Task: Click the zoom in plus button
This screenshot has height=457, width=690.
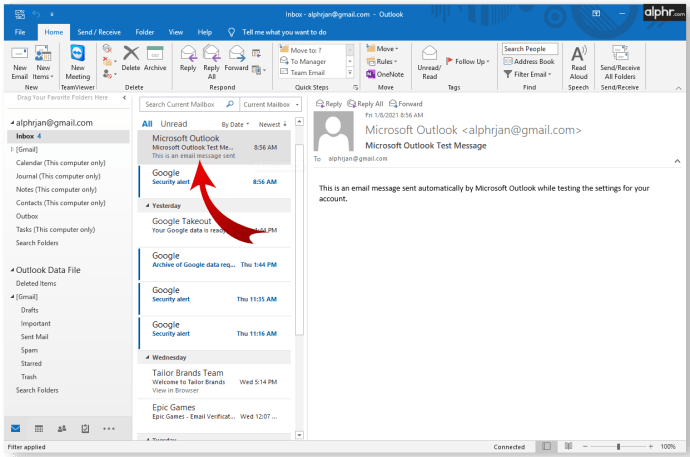Action: pyautogui.click(x=650, y=446)
